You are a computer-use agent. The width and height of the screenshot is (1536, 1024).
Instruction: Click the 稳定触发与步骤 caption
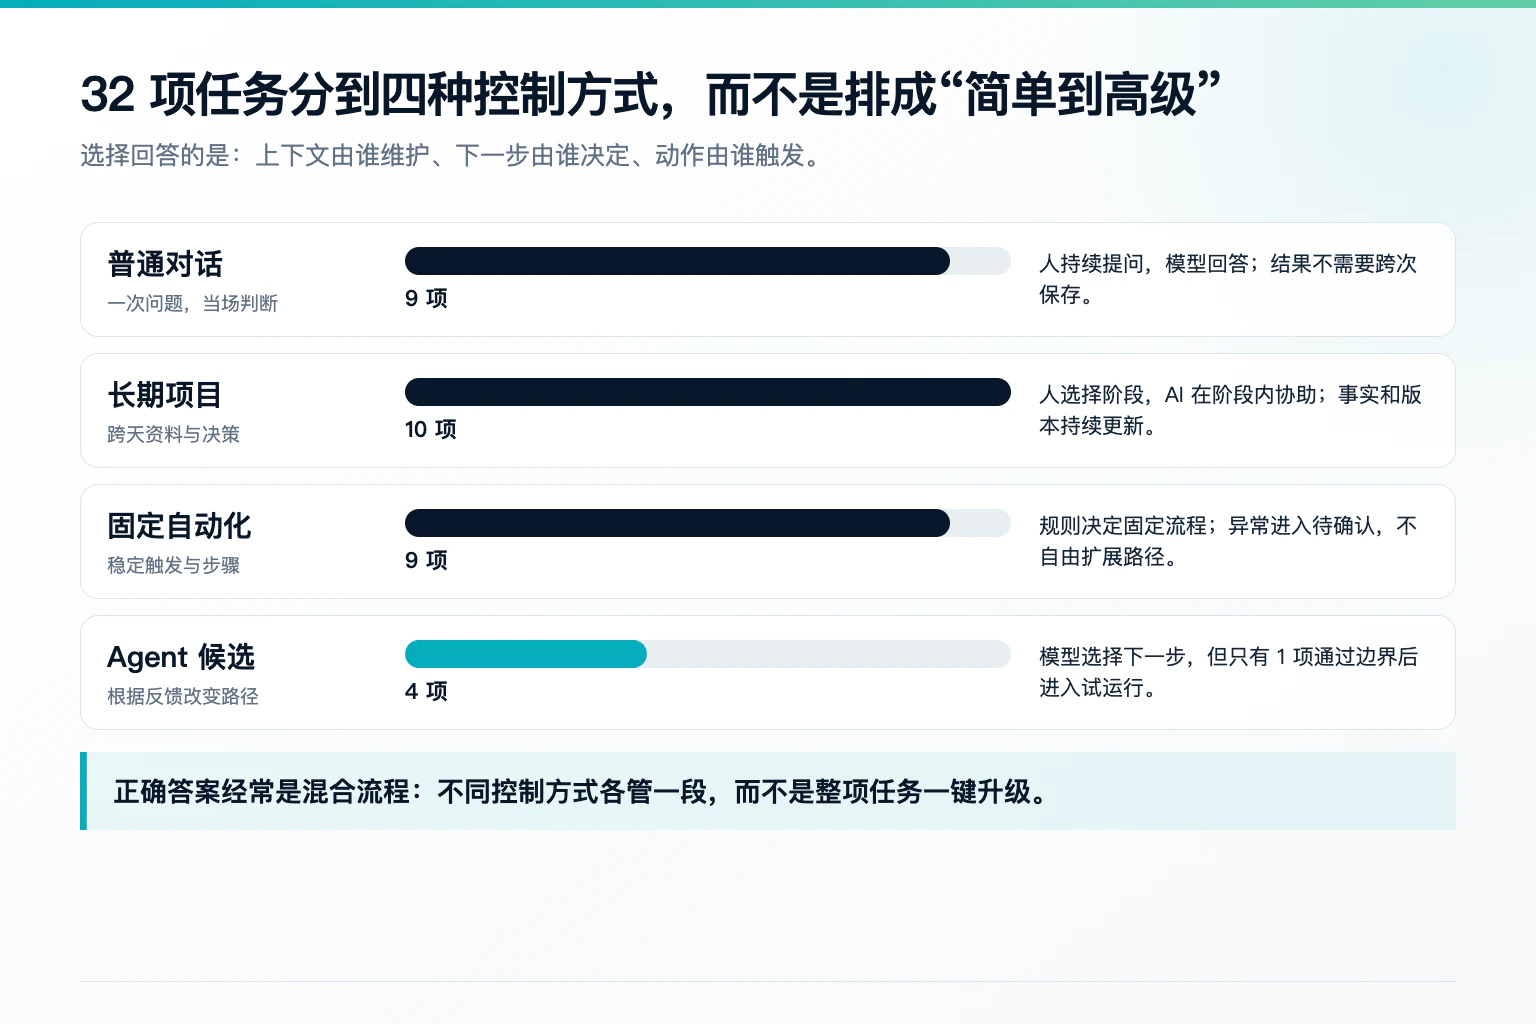click(x=174, y=565)
